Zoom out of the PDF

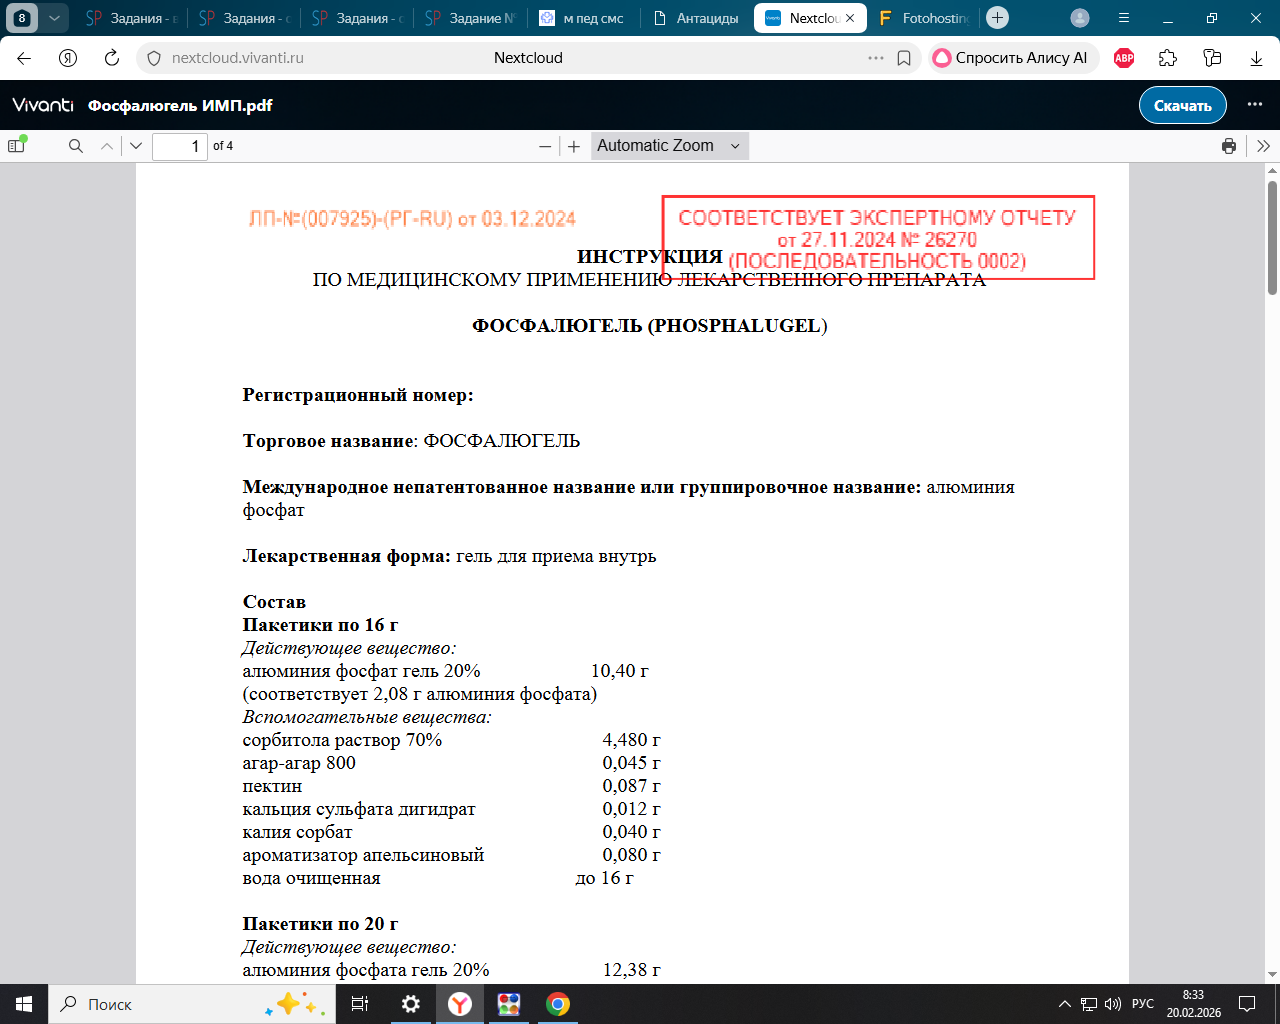[x=545, y=146]
